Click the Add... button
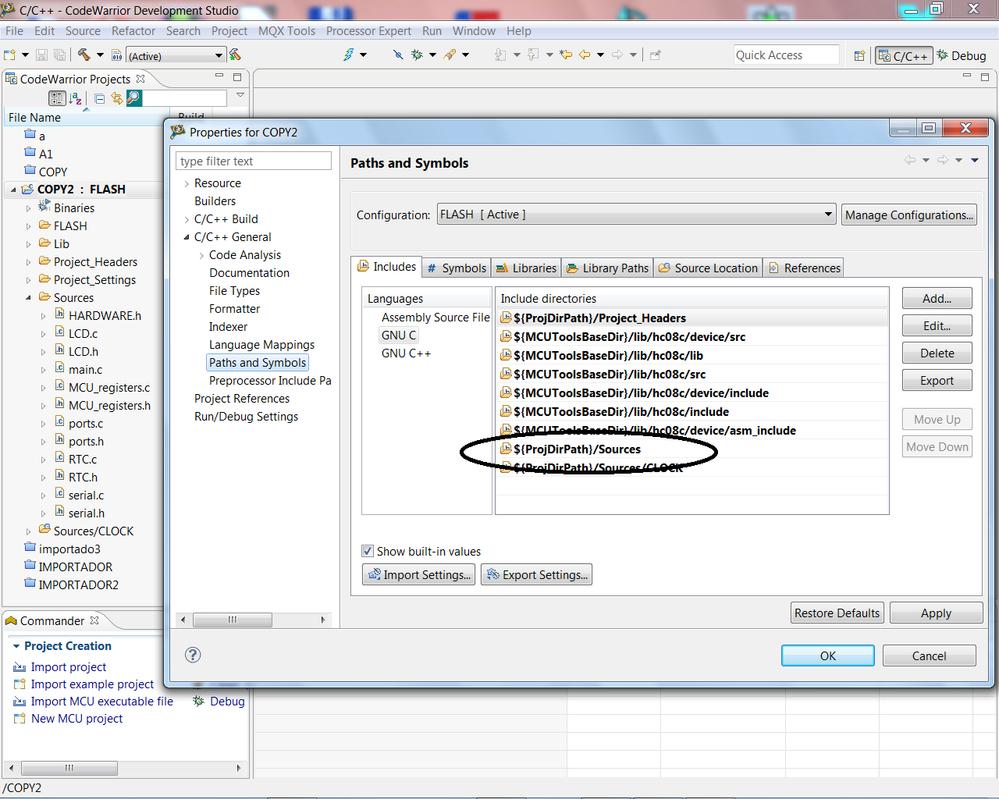 (x=937, y=298)
